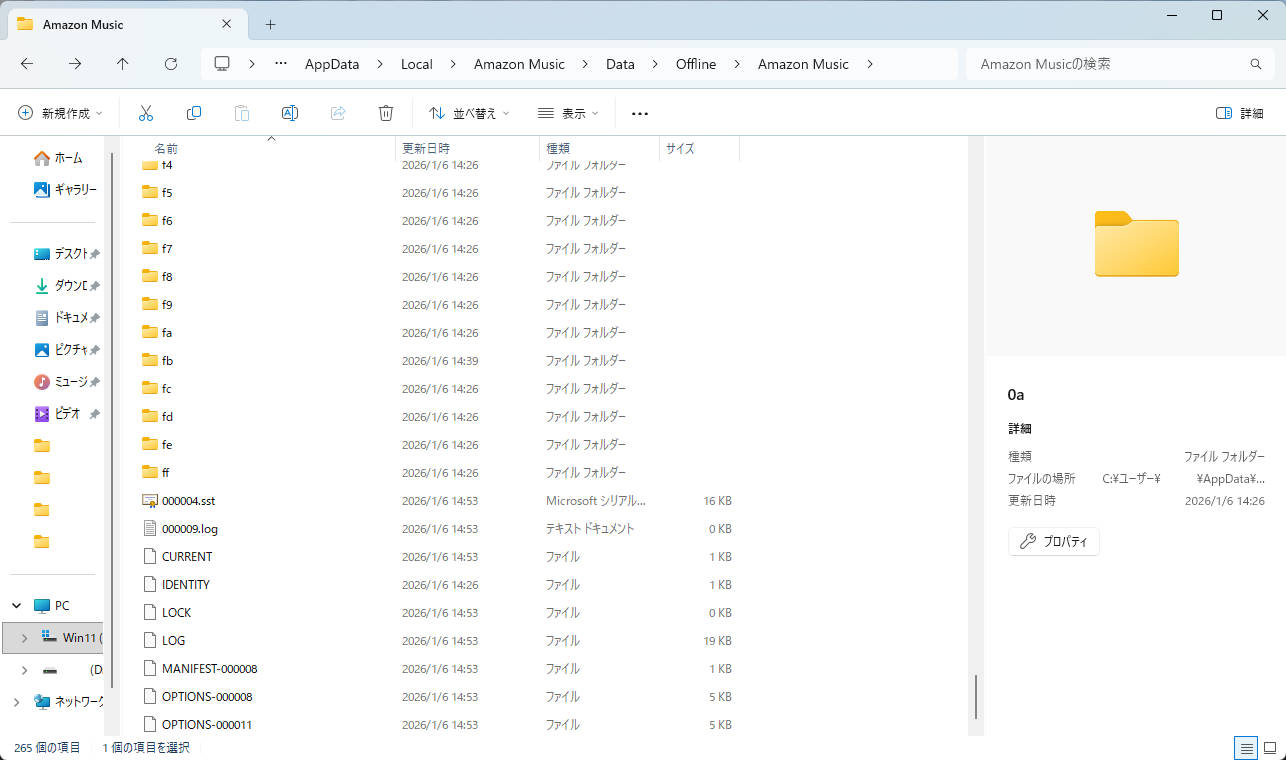This screenshot has width=1286, height=760.
Task: Click the Refresh icon in the address bar
Action: (170, 63)
